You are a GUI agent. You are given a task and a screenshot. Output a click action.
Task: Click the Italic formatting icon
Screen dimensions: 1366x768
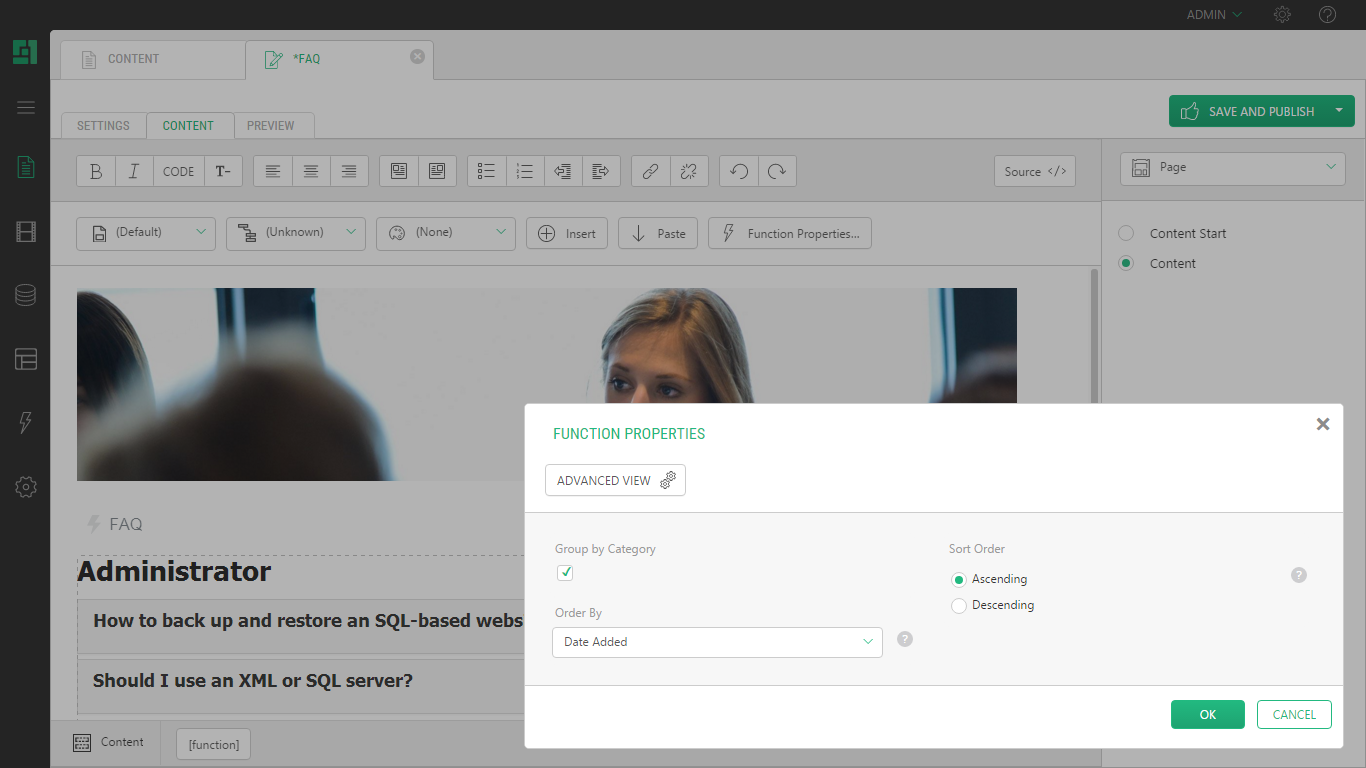point(134,171)
